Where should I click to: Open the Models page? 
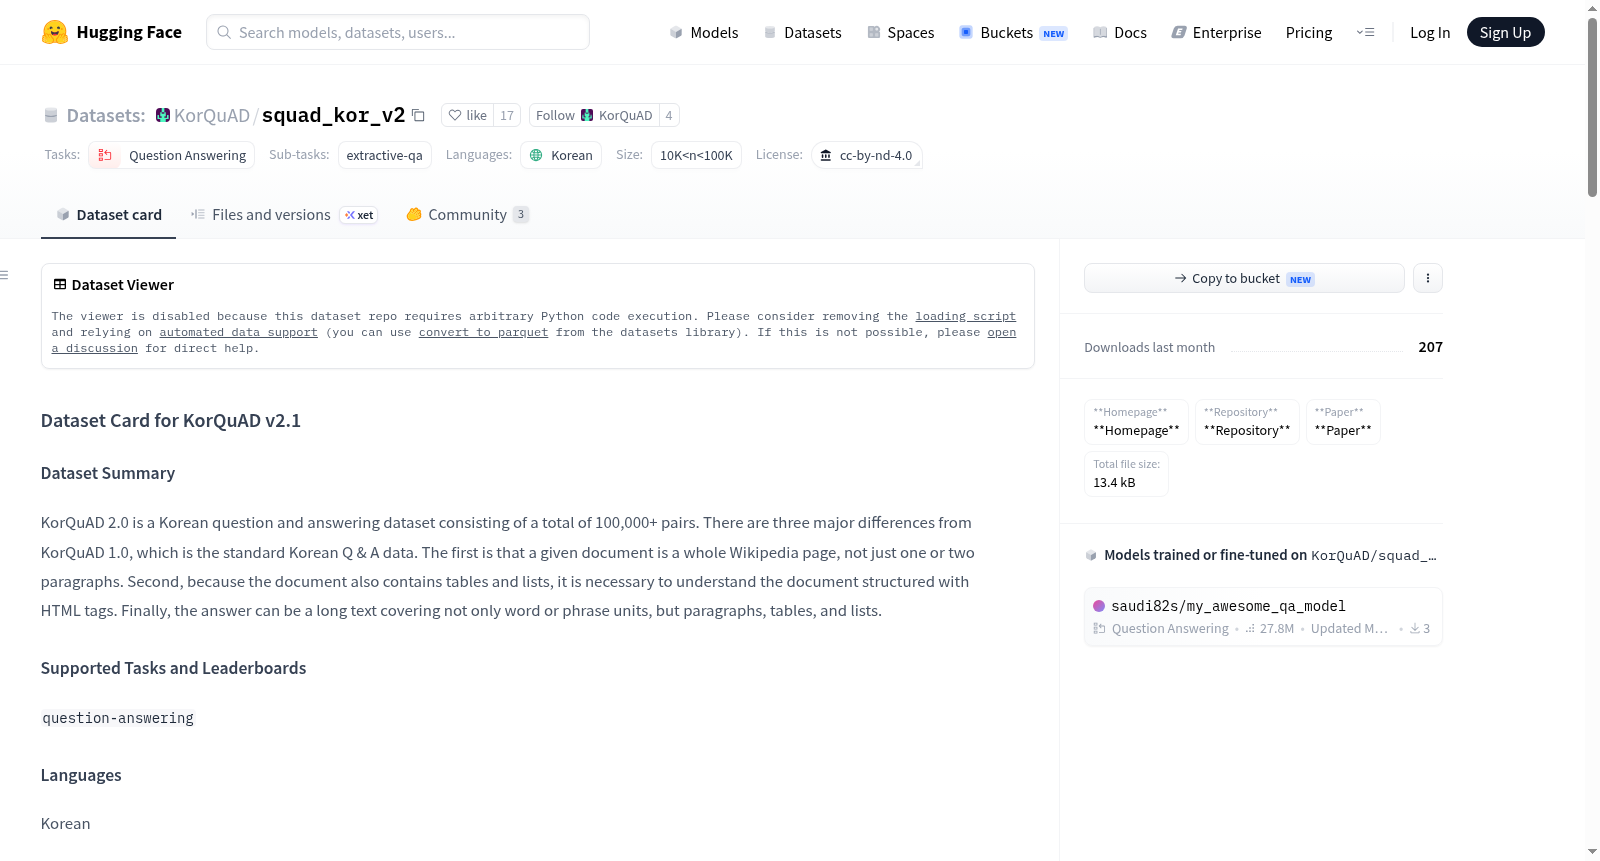(704, 32)
